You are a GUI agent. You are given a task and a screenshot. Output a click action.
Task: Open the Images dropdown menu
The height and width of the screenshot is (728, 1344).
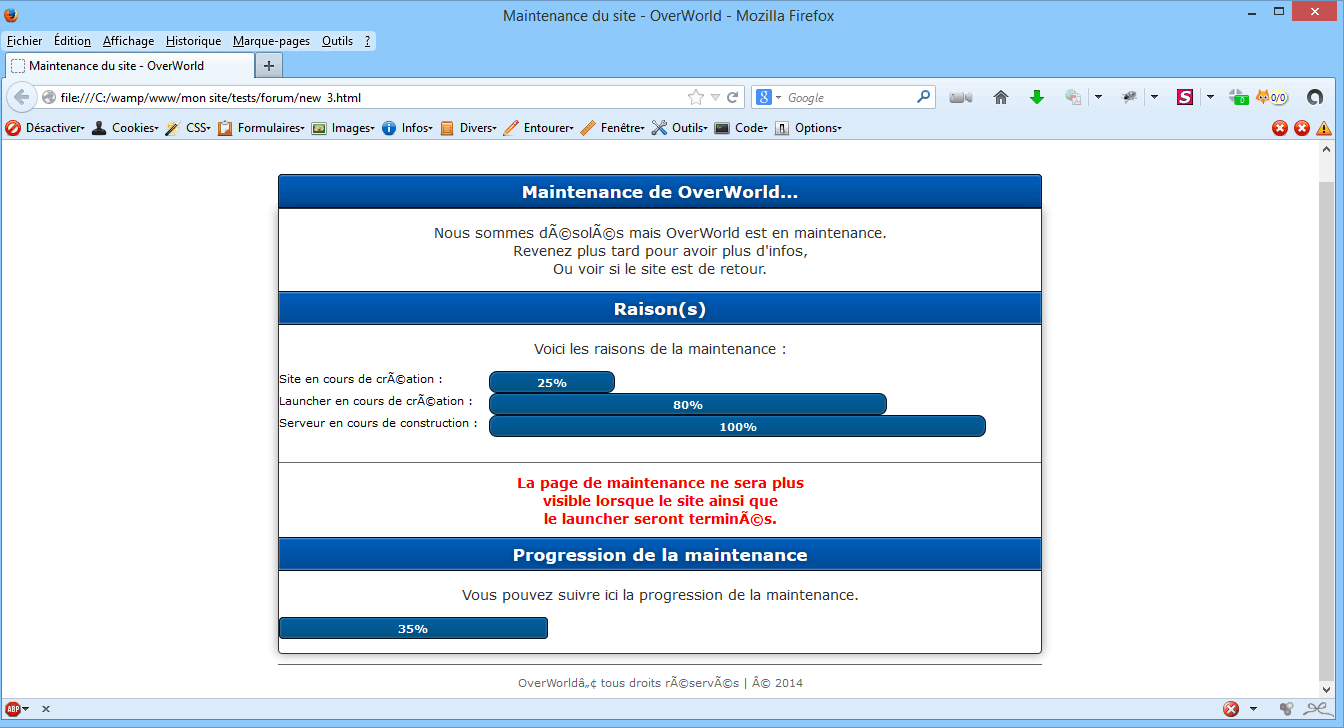point(343,128)
